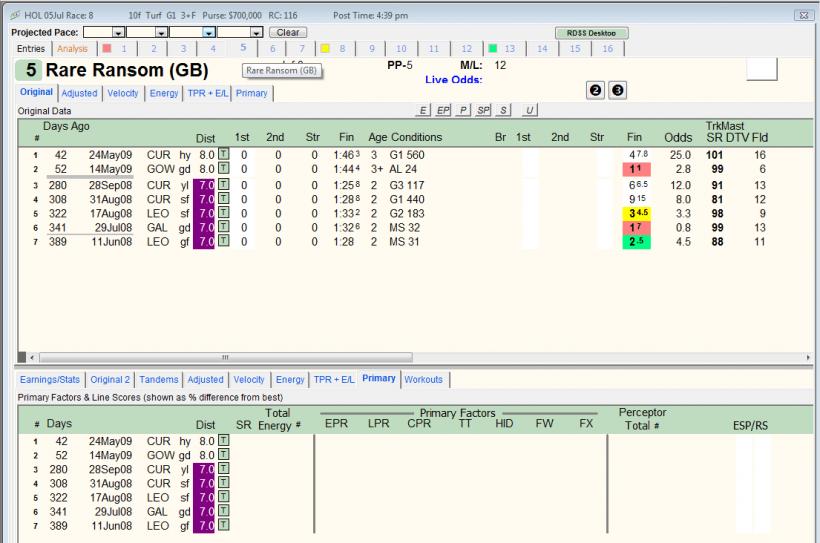Click the RDSS Desktop button
The height and width of the screenshot is (543, 820).
click(x=591, y=33)
